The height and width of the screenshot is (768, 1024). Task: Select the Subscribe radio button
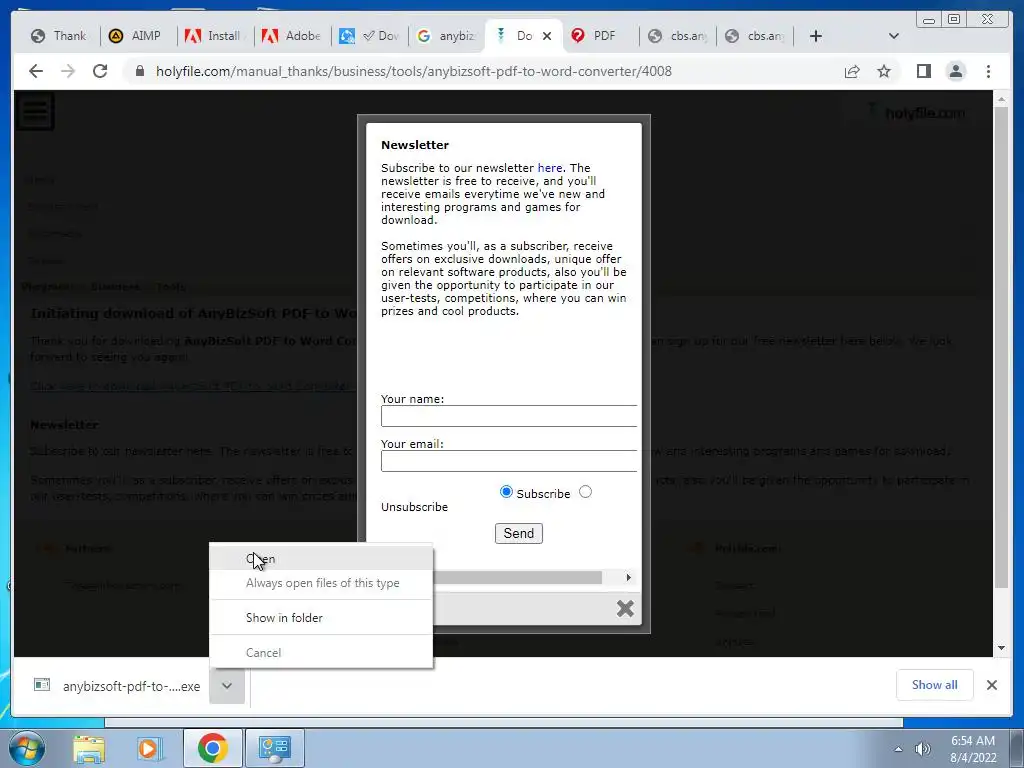point(506,492)
